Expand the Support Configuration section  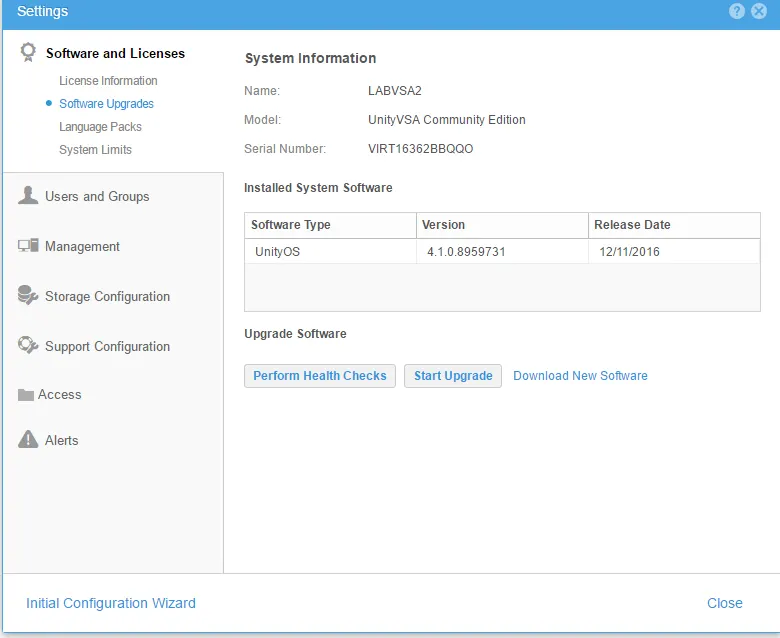pyautogui.click(x=107, y=346)
